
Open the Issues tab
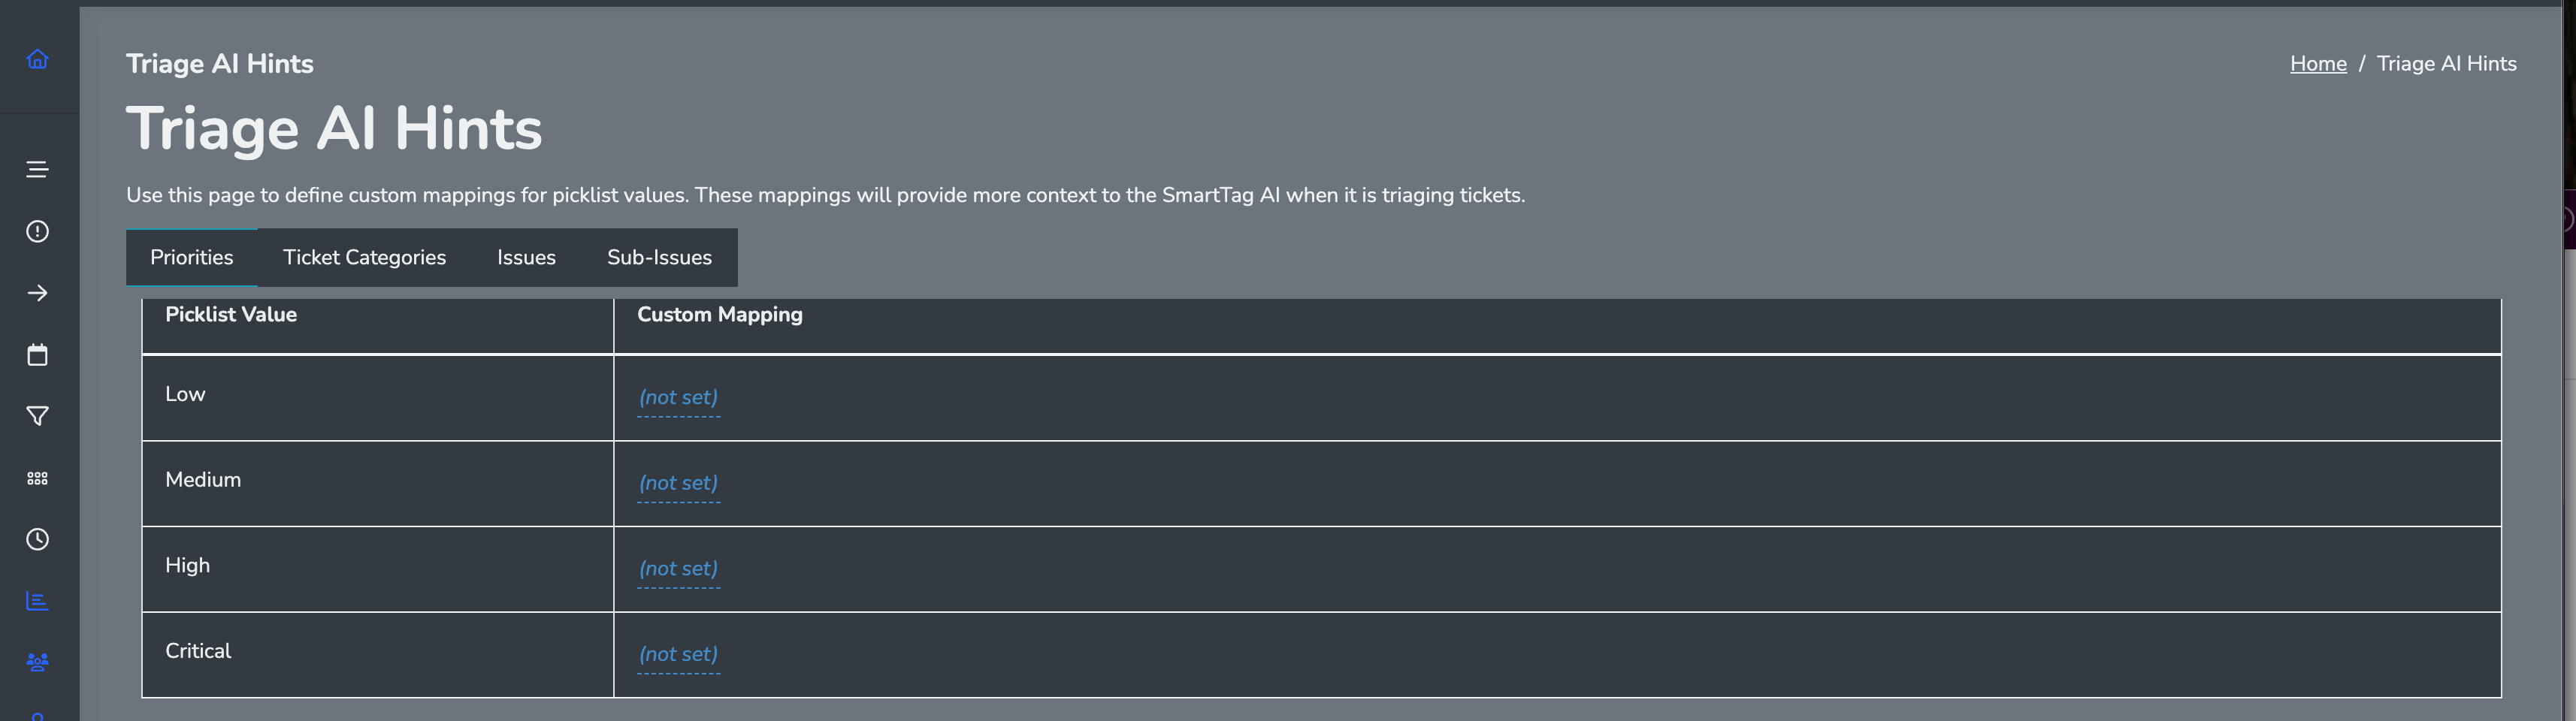[526, 258]
